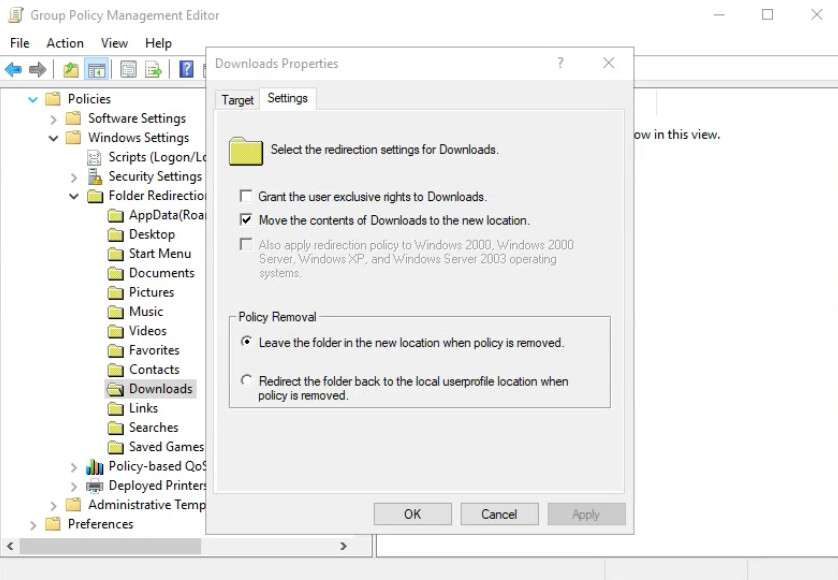This screenshot has width=838, height=580.
Task: Open Help via the question mark icon
Action: pyautogui.click(x=185, y=69)
